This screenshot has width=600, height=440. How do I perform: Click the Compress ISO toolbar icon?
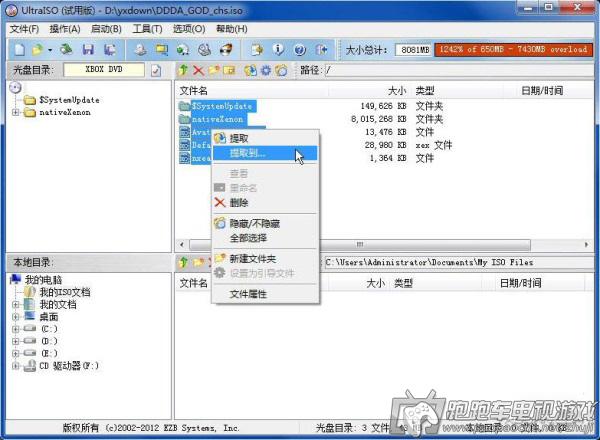click(162, 50)
